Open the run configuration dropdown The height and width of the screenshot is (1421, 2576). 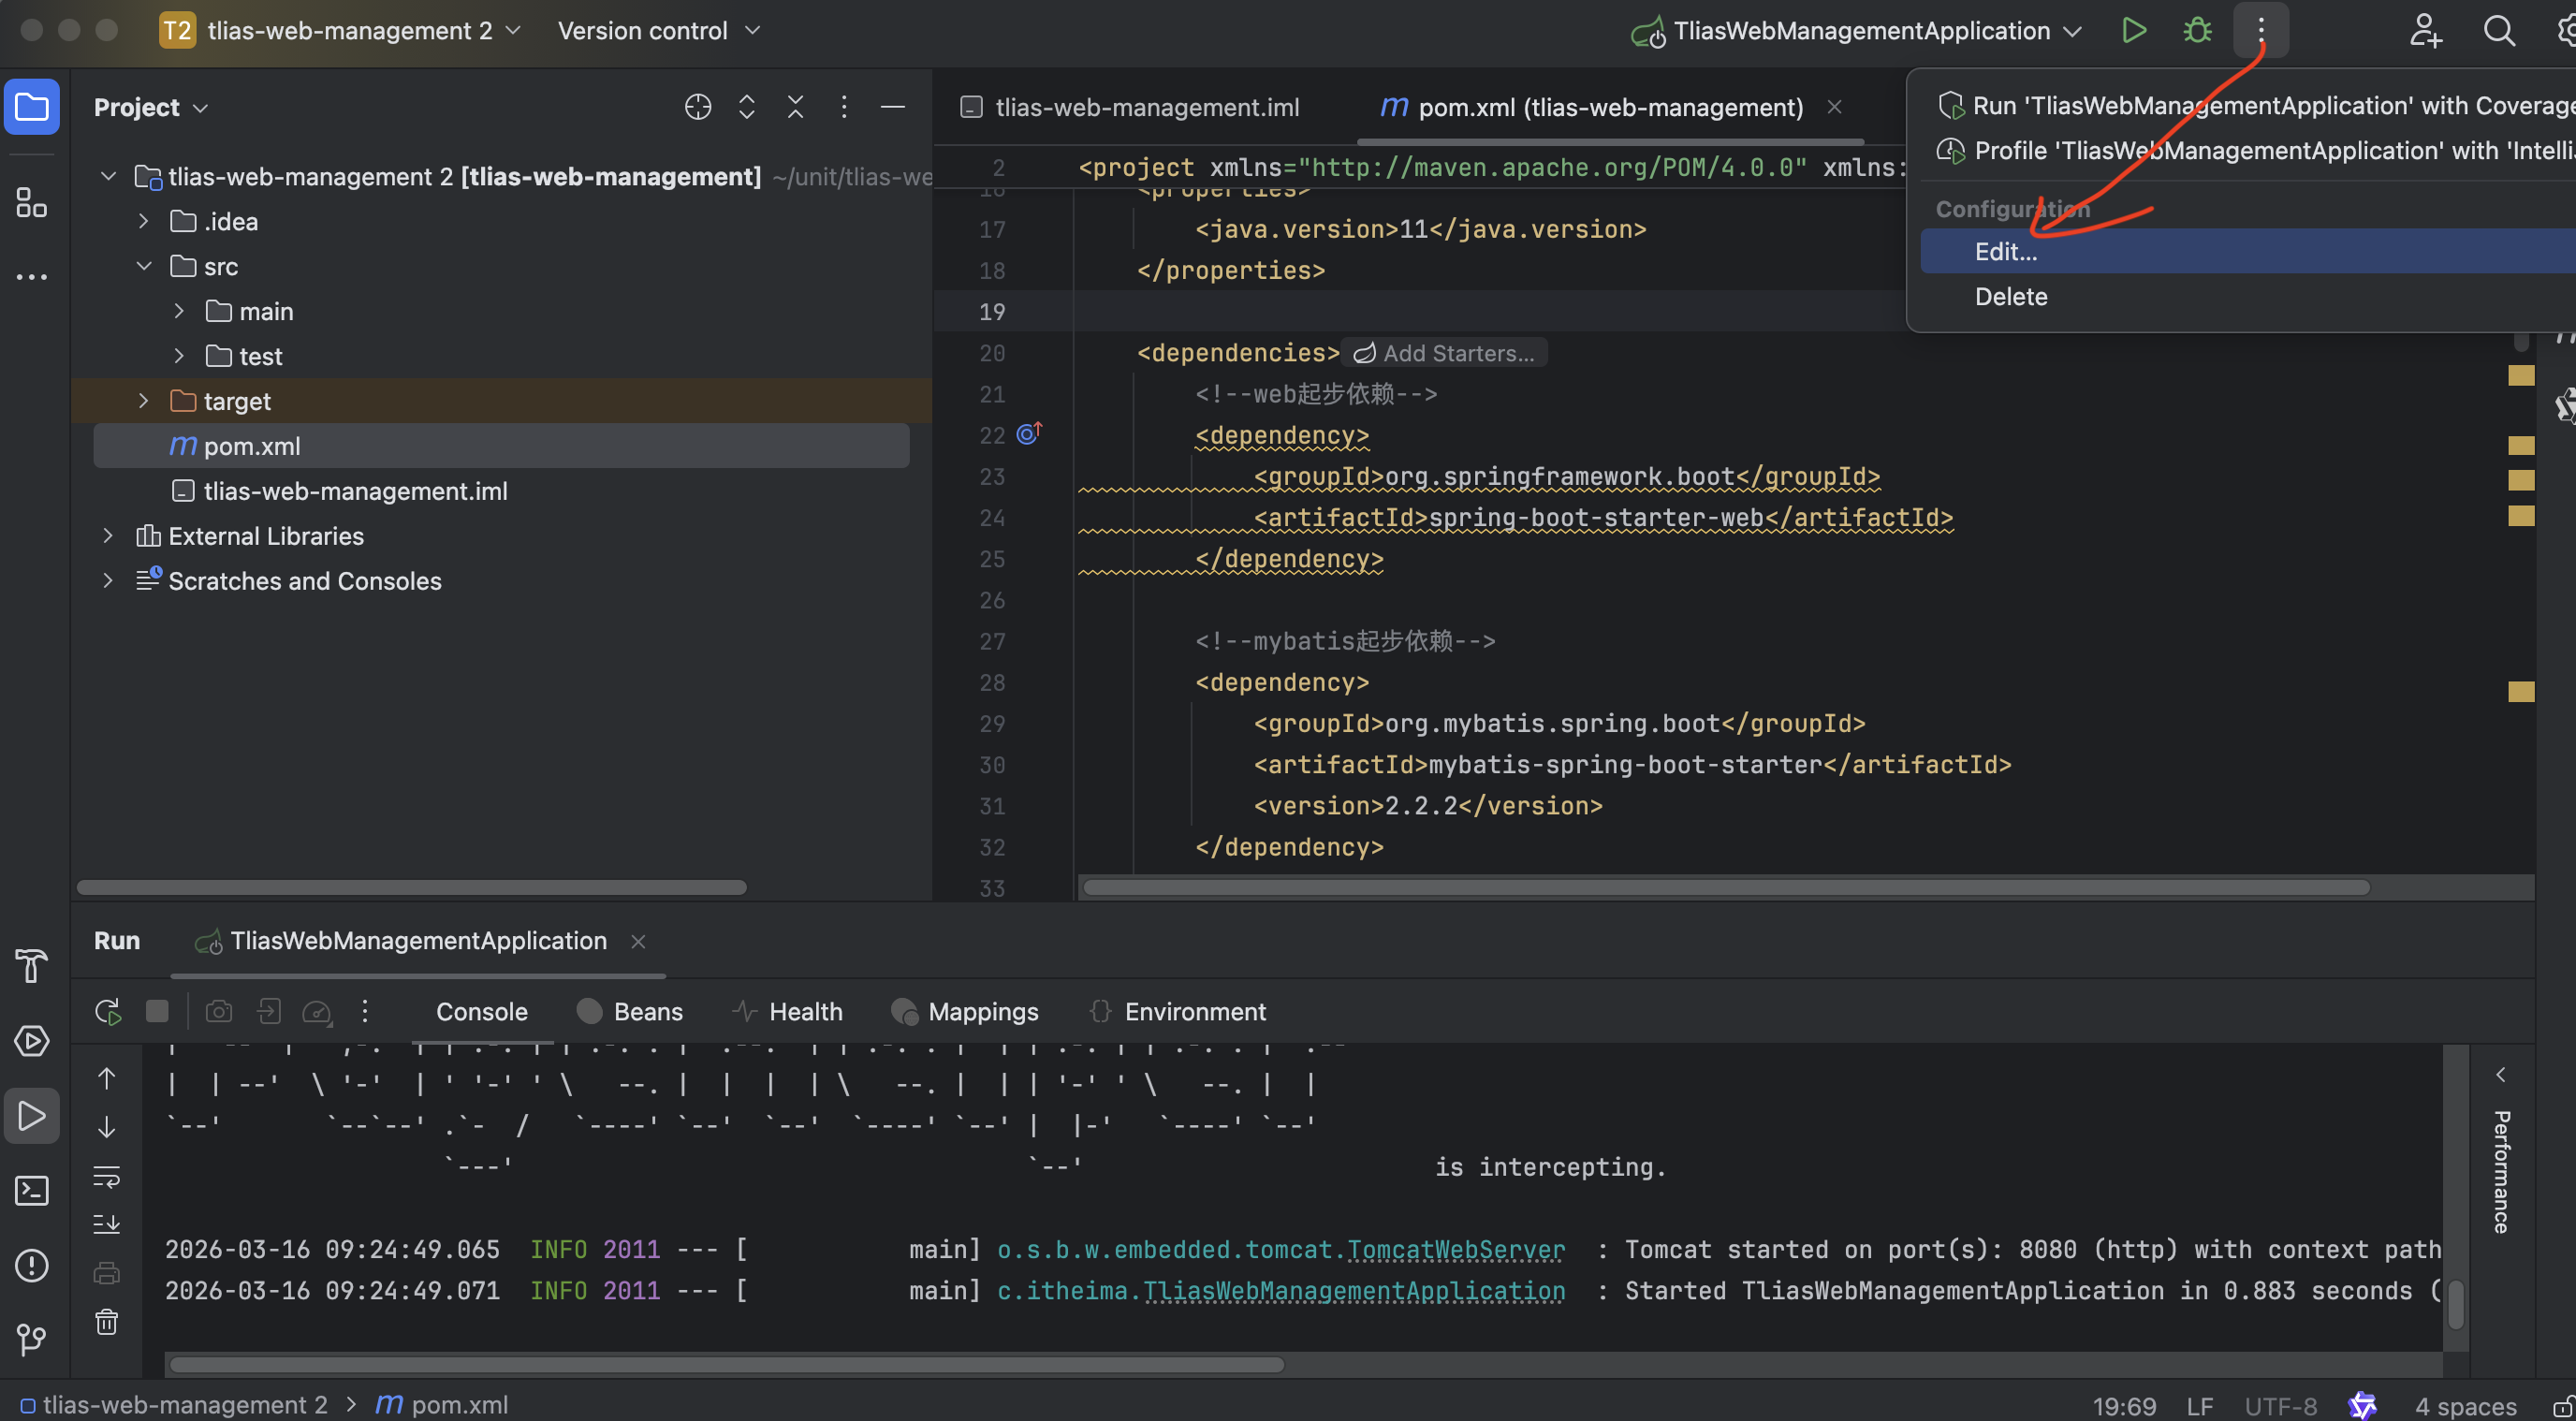[x=1856, y=31]
